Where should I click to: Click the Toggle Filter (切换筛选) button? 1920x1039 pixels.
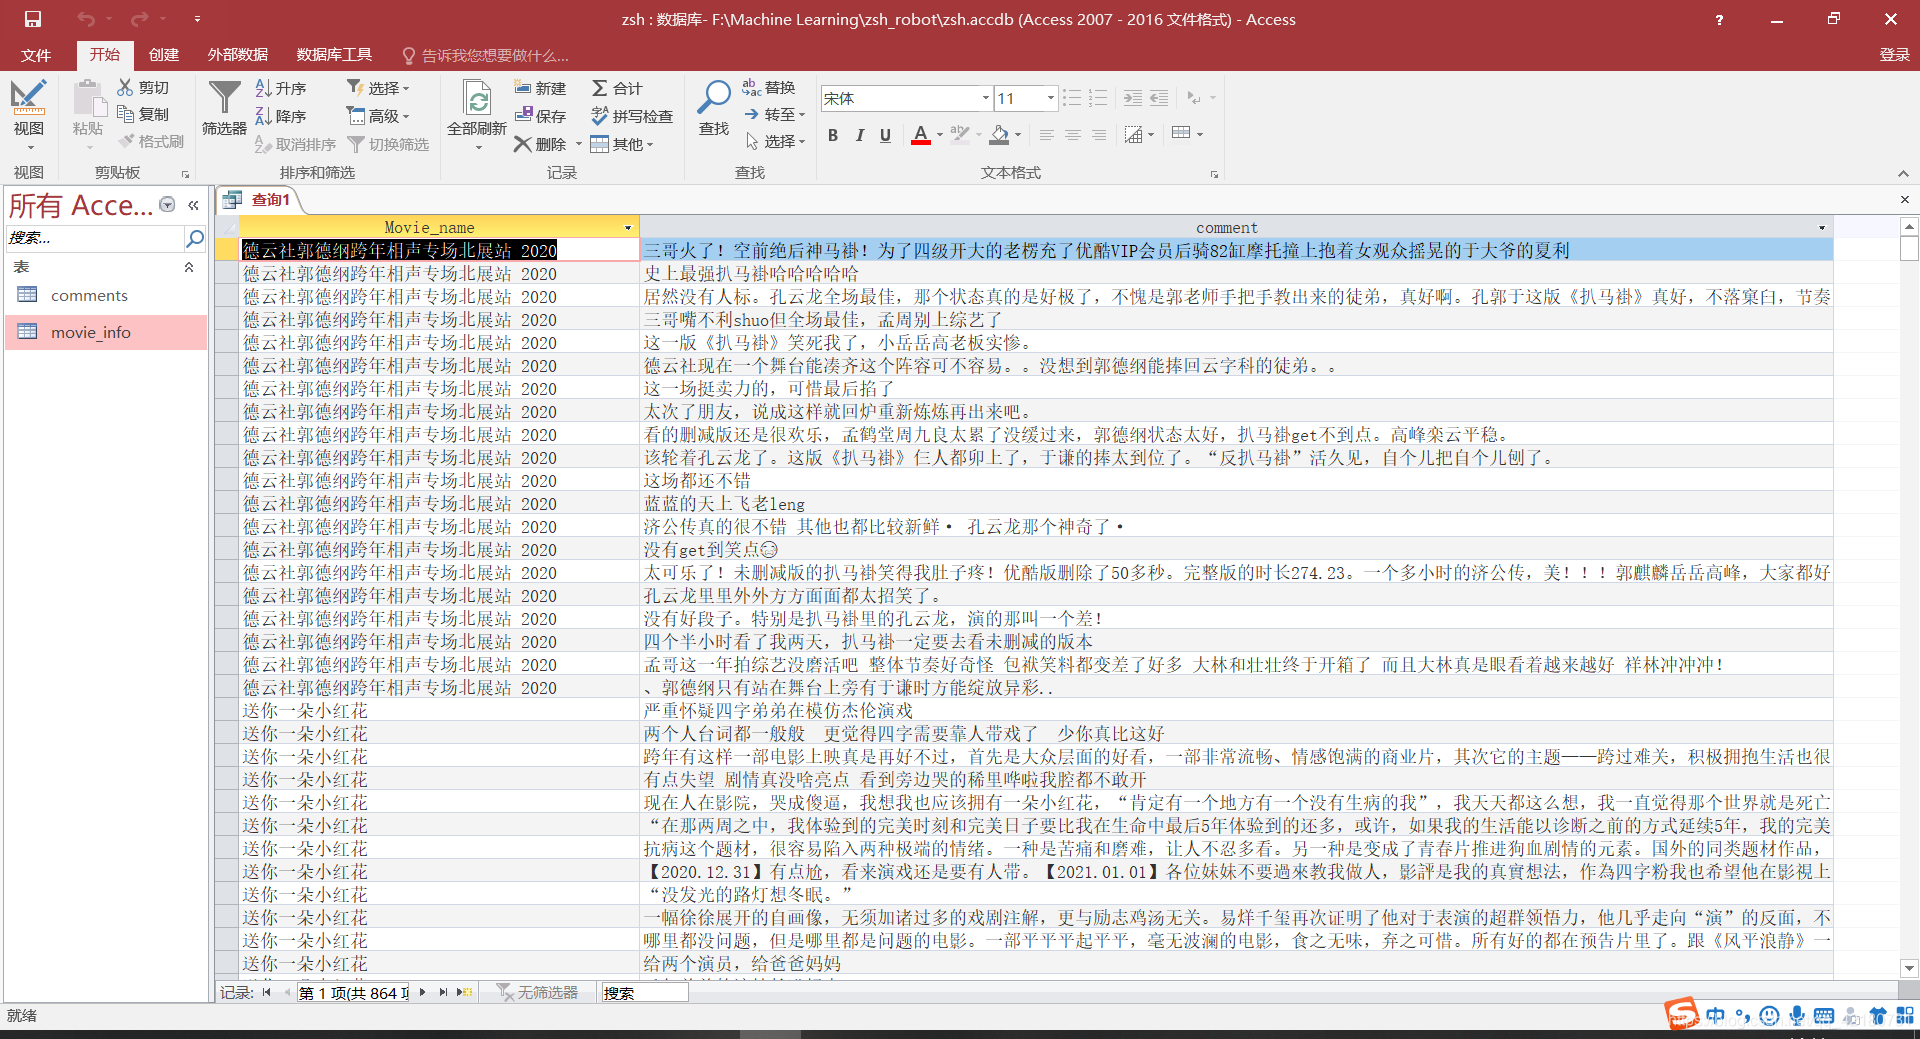point(388,144)
